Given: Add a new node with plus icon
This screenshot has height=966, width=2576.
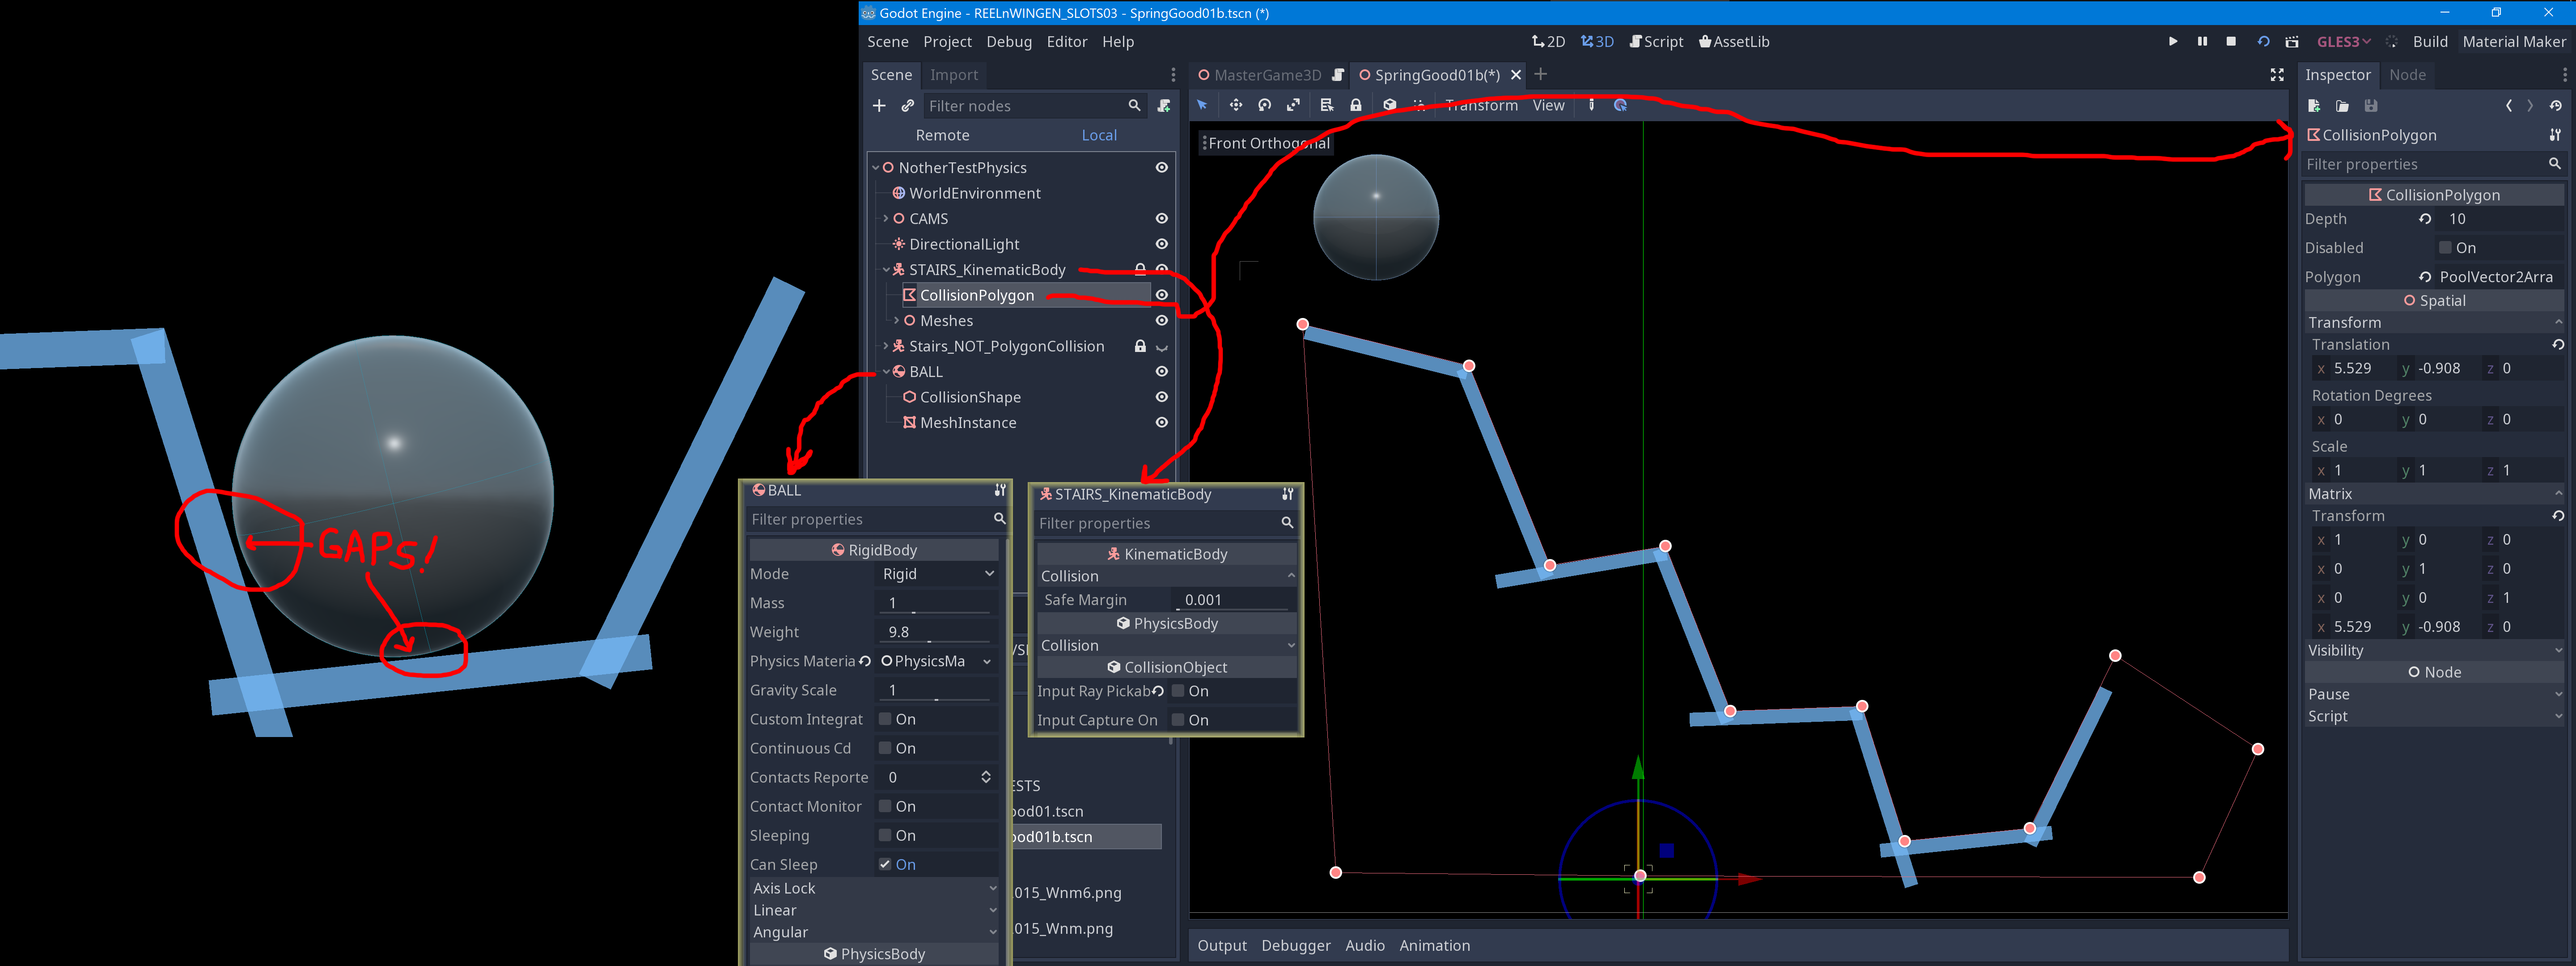Looking at the screenshot, I should (879, 106).
